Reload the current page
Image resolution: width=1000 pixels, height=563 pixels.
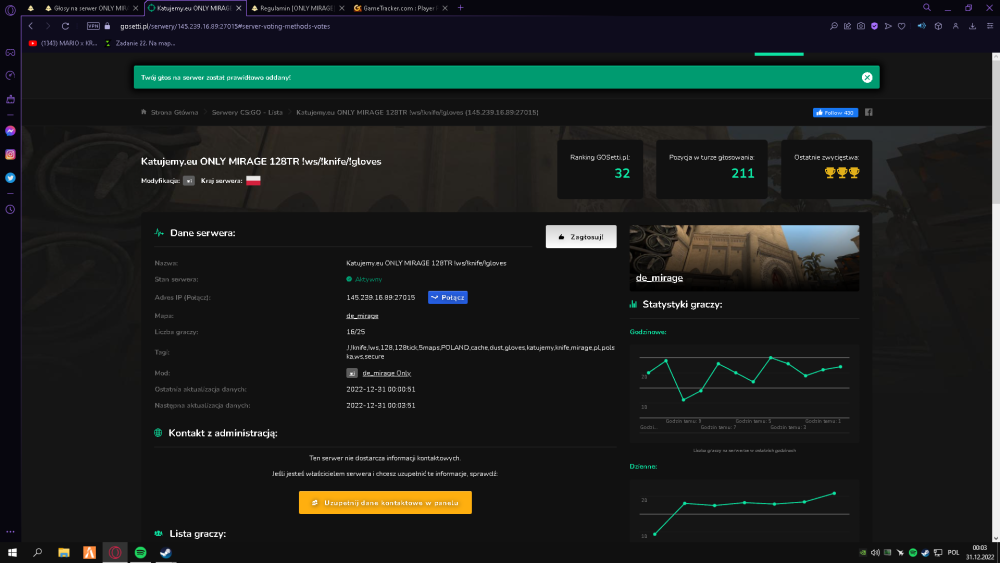click(65, 26)
